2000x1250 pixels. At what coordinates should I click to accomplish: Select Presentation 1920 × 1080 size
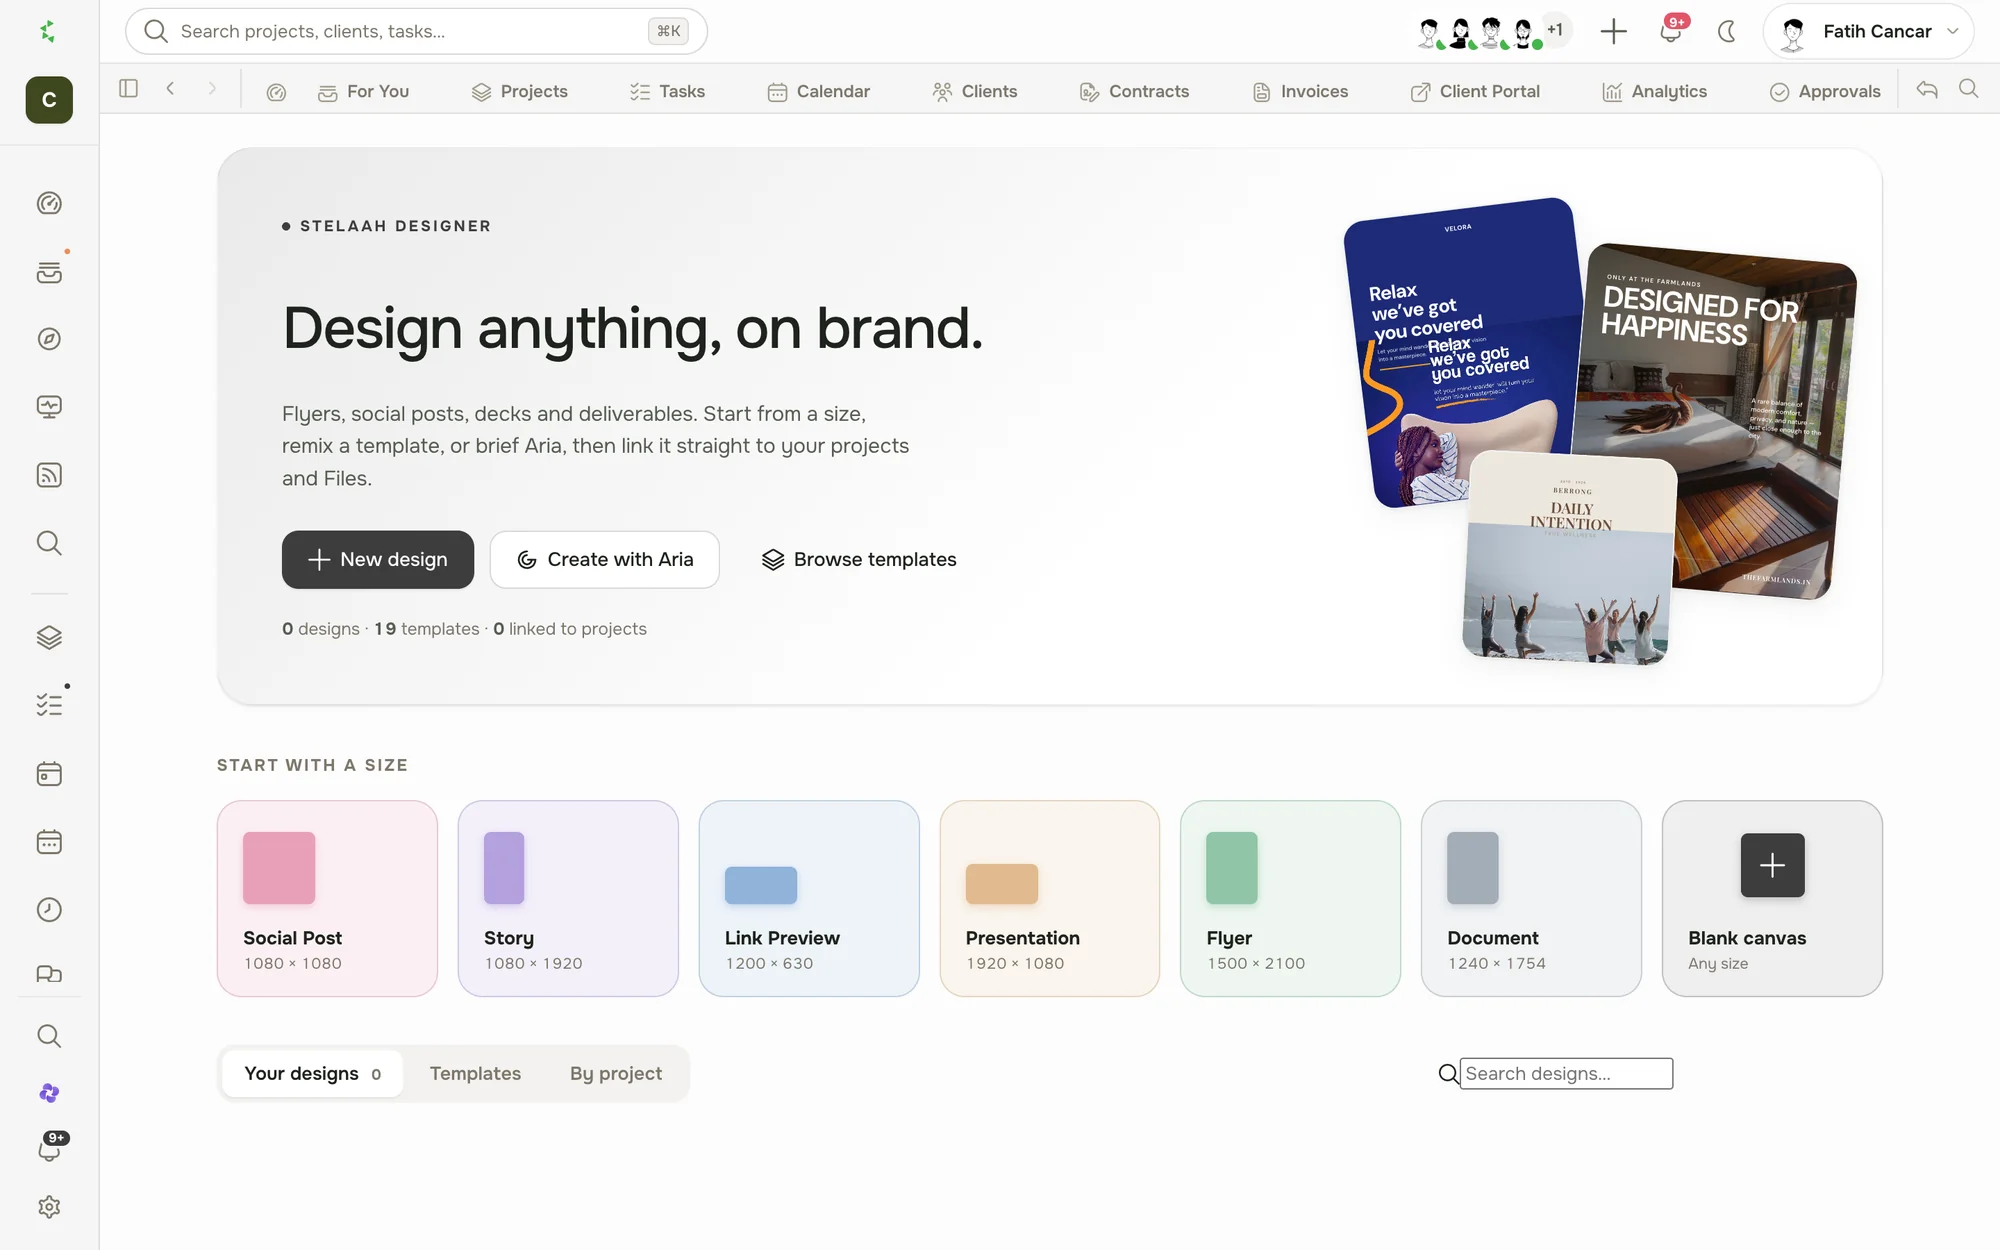tap(1050, 898)
